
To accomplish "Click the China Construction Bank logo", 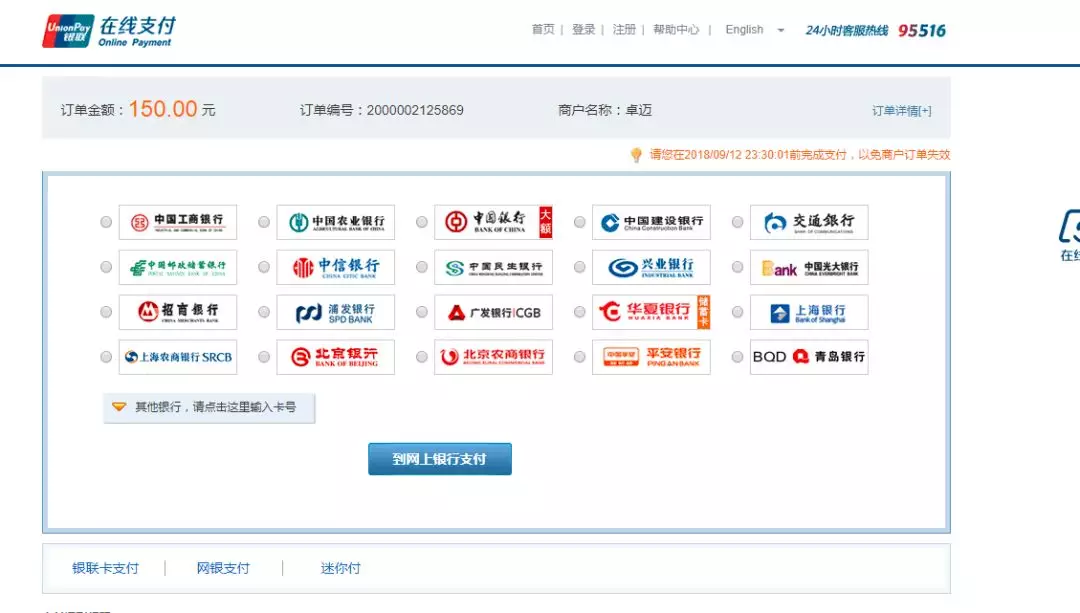I will coord(651,222).
